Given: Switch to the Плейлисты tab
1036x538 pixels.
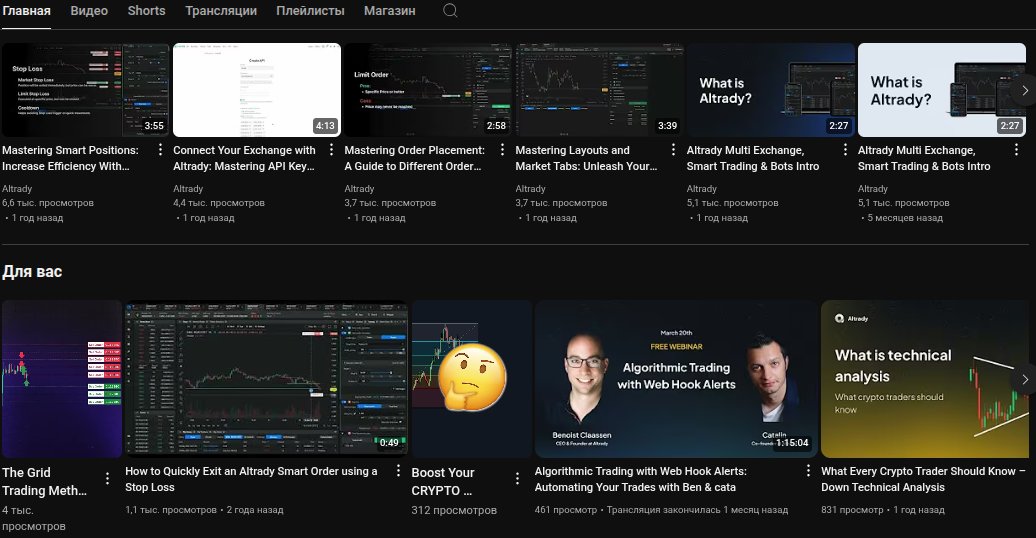Looking at the screenshot, I should pos(311,11).
